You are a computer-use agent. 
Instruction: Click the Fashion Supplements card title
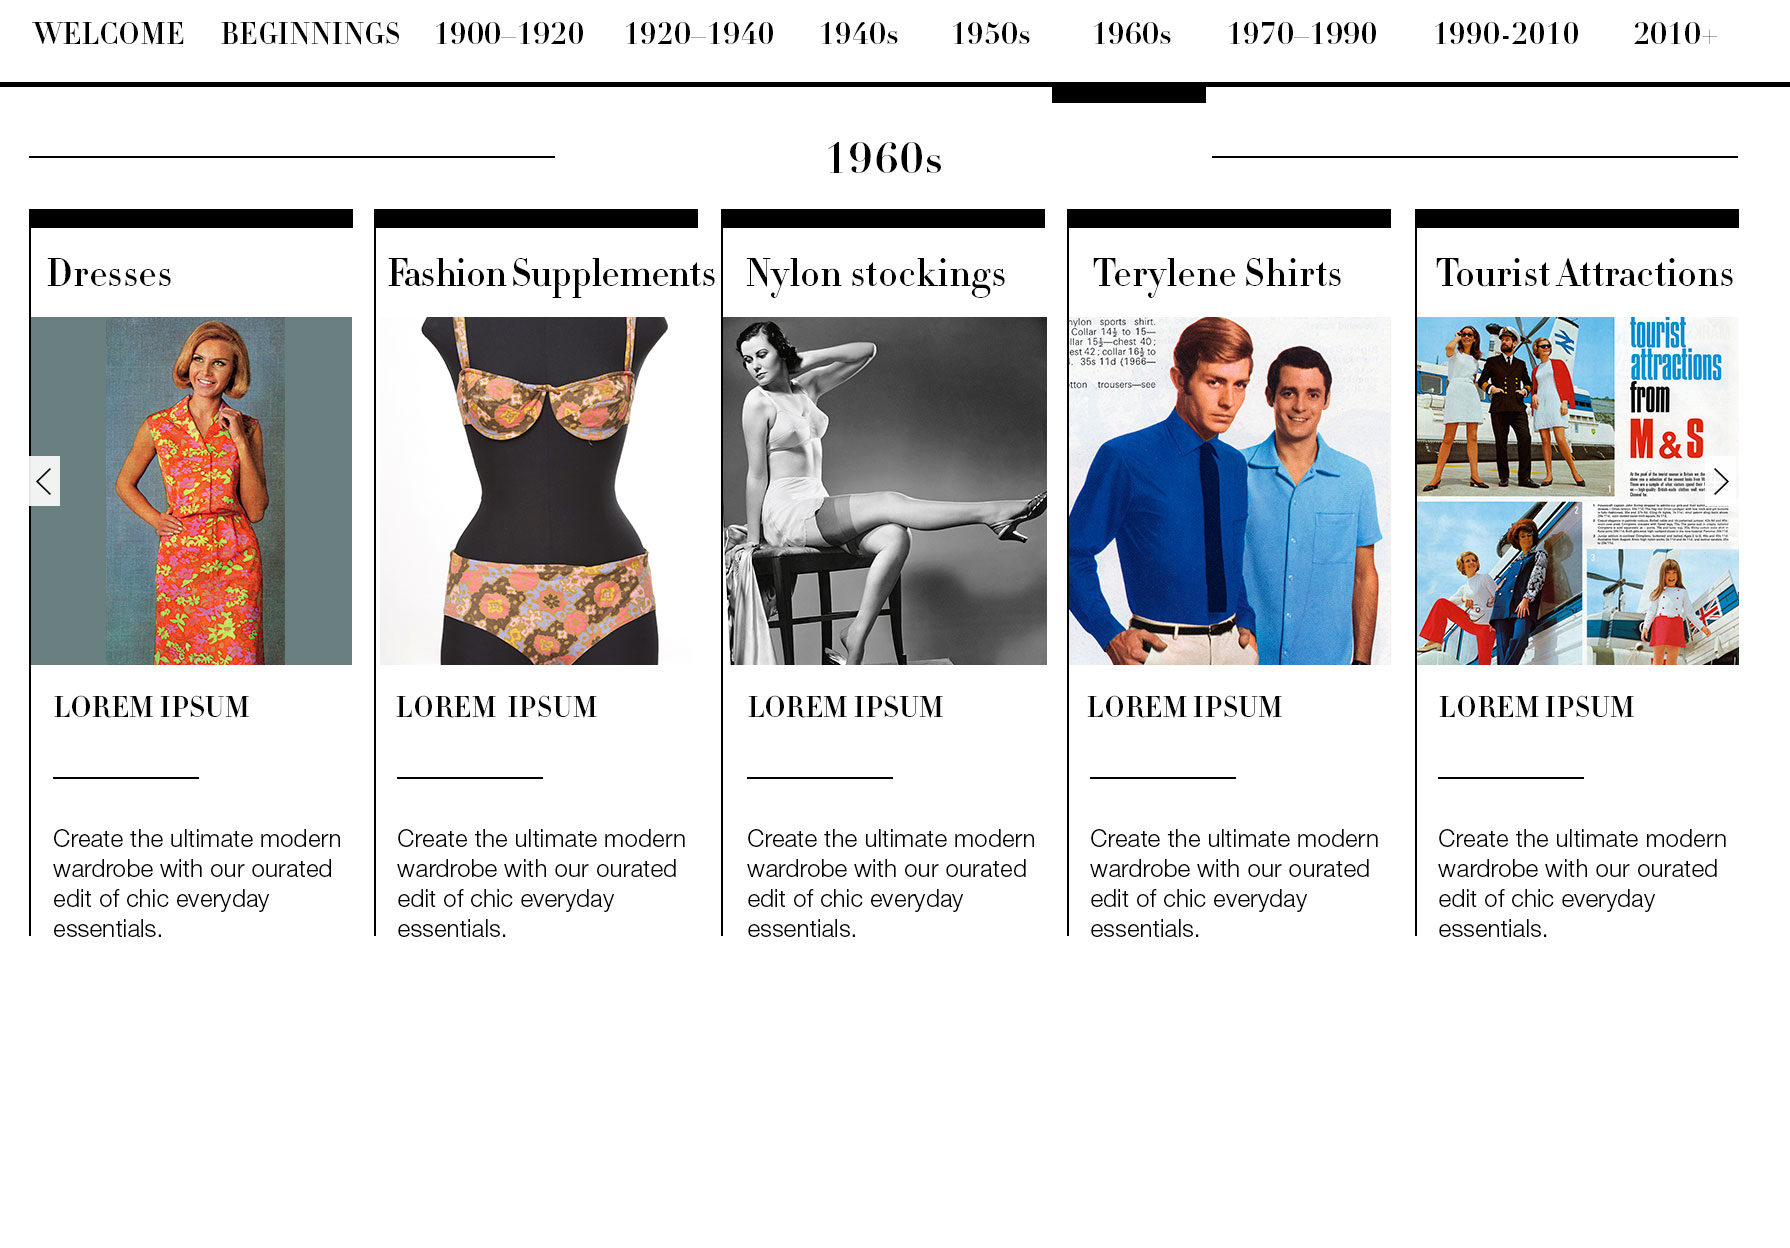552,274
